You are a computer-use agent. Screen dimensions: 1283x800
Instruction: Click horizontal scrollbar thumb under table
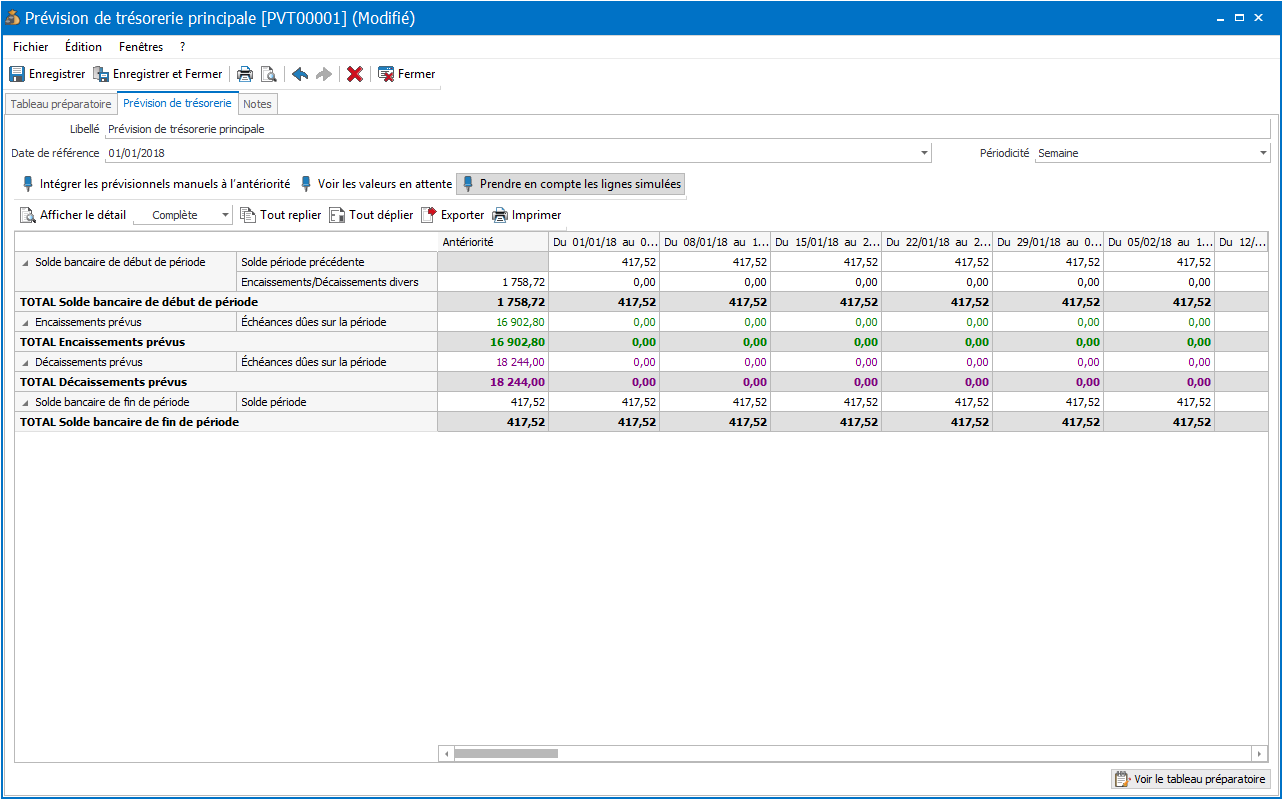(506, 753)
